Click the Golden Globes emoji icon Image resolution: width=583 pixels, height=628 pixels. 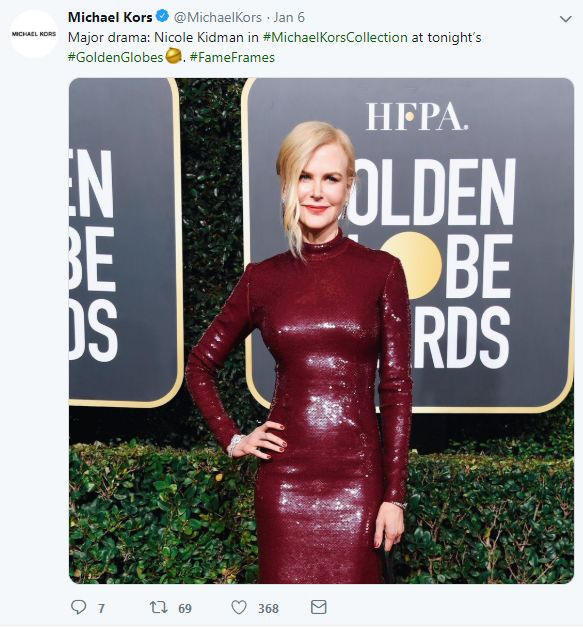coord(173,55)
